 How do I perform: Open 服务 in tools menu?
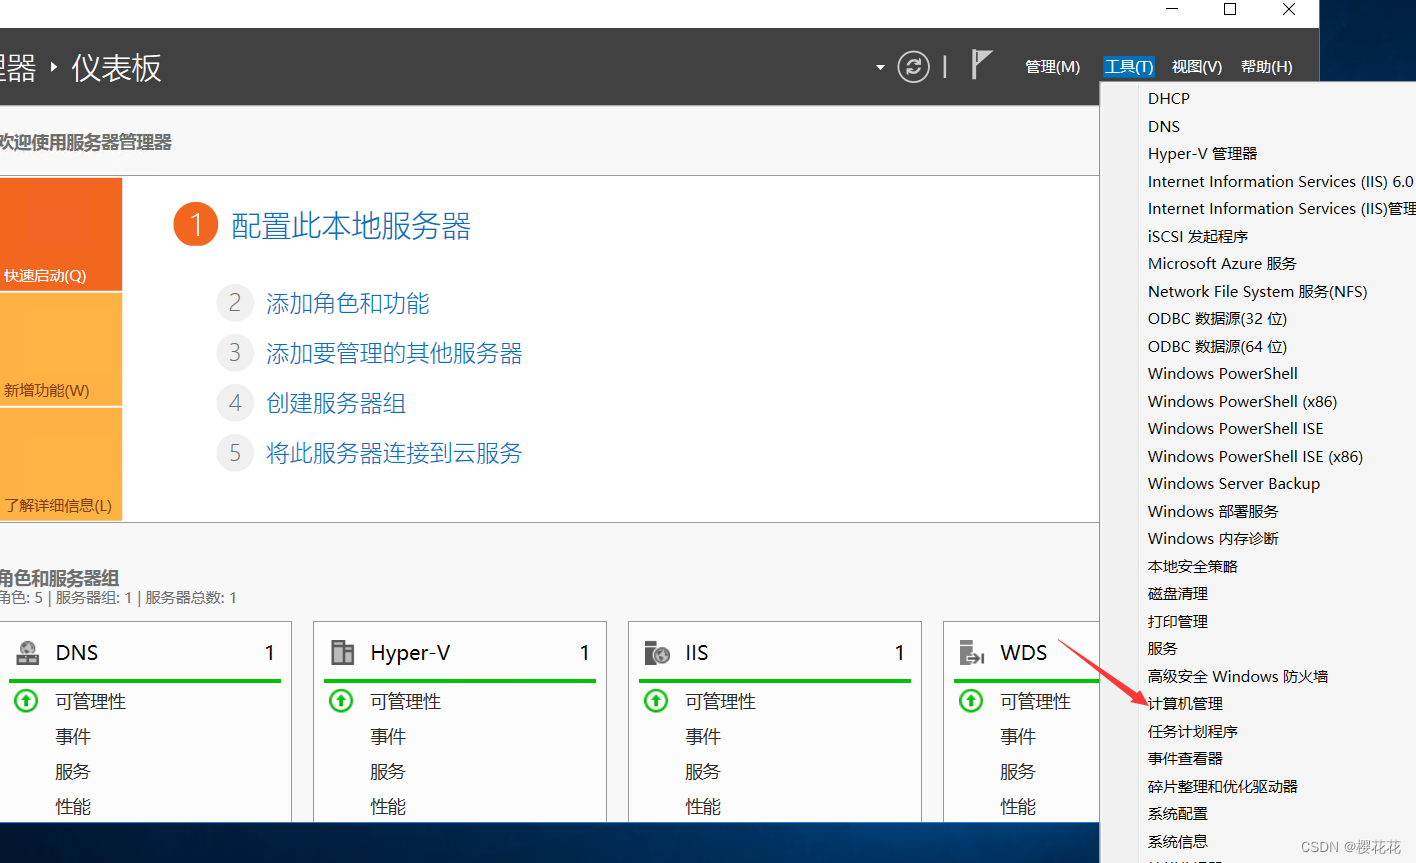pyautogui.click(x=1163, y=649)
